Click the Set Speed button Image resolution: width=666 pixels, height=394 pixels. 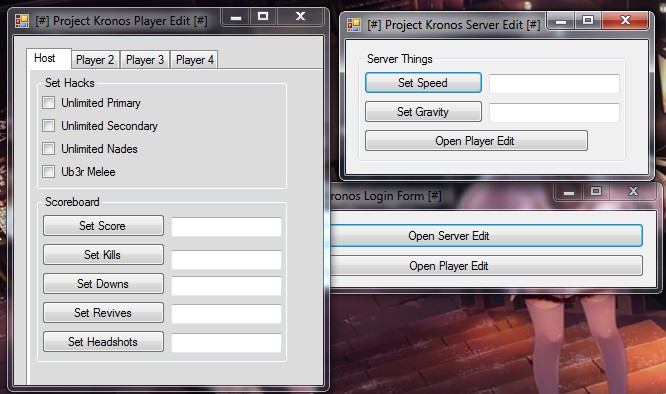tap(423, 82)
